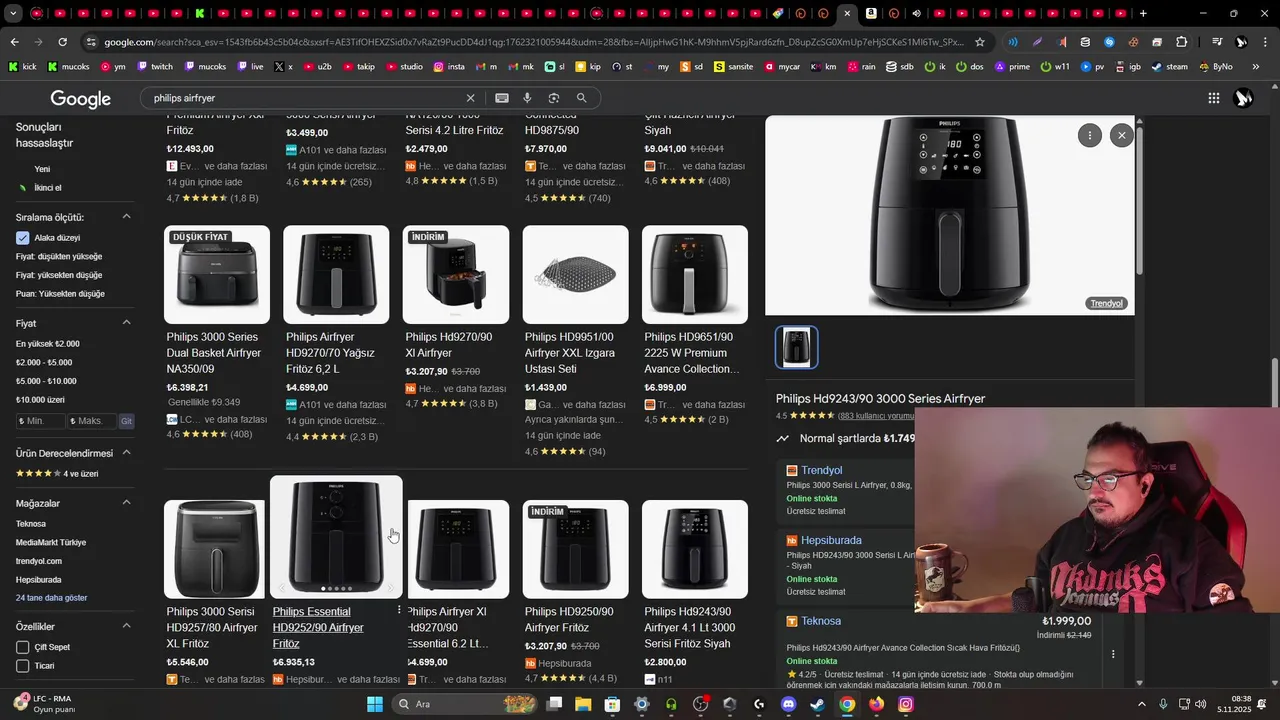1280x720 pixels.
Task: Open File Explorer from the taskbar
Action: pos(583,704)
